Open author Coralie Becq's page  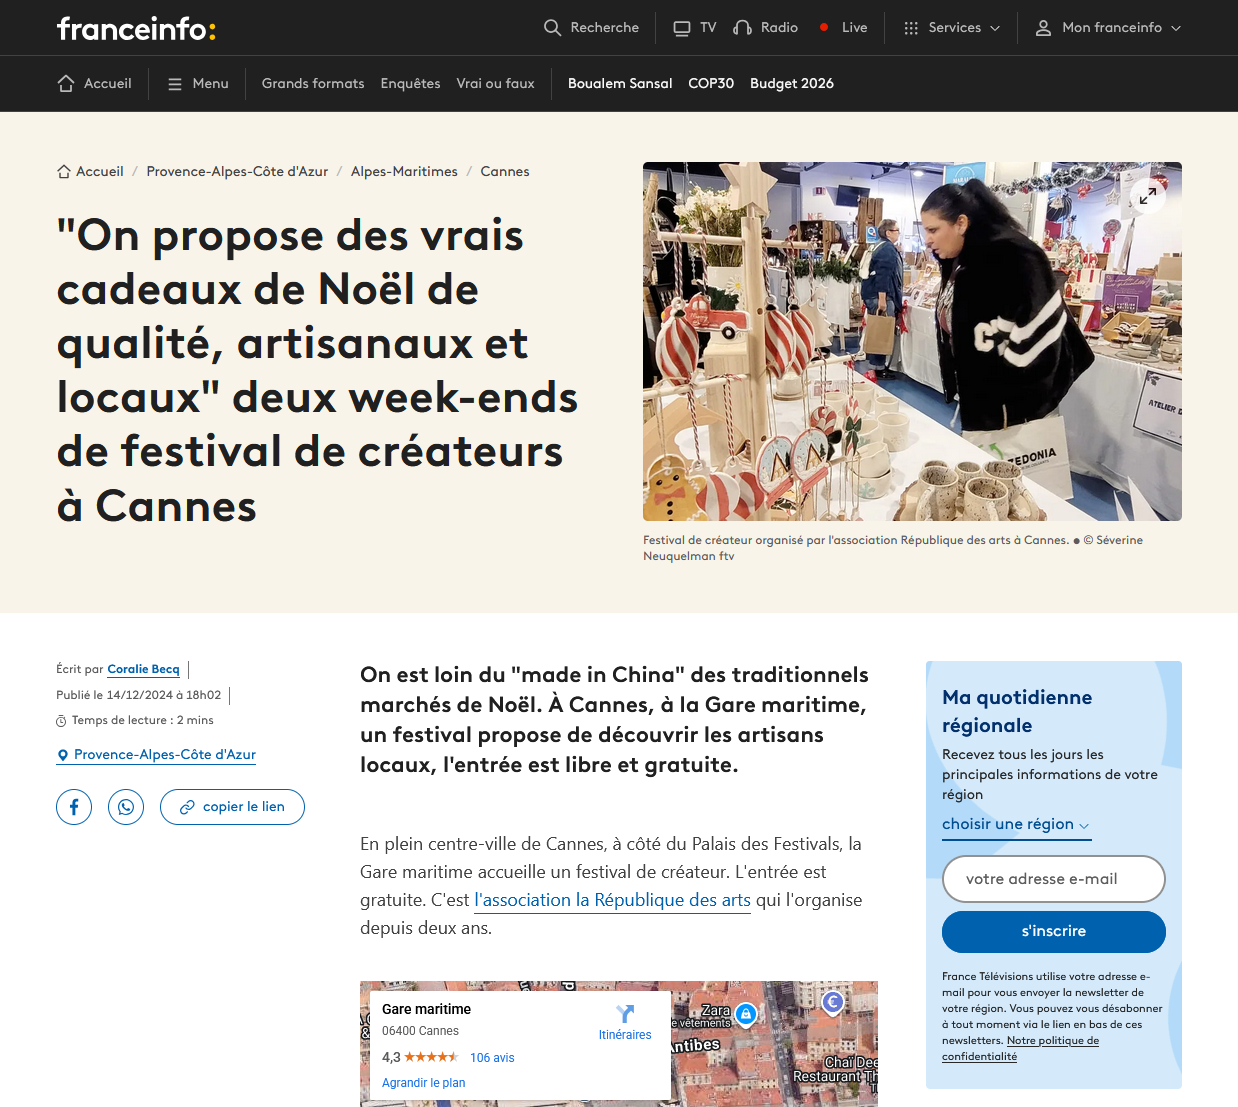tap(143, 670)
